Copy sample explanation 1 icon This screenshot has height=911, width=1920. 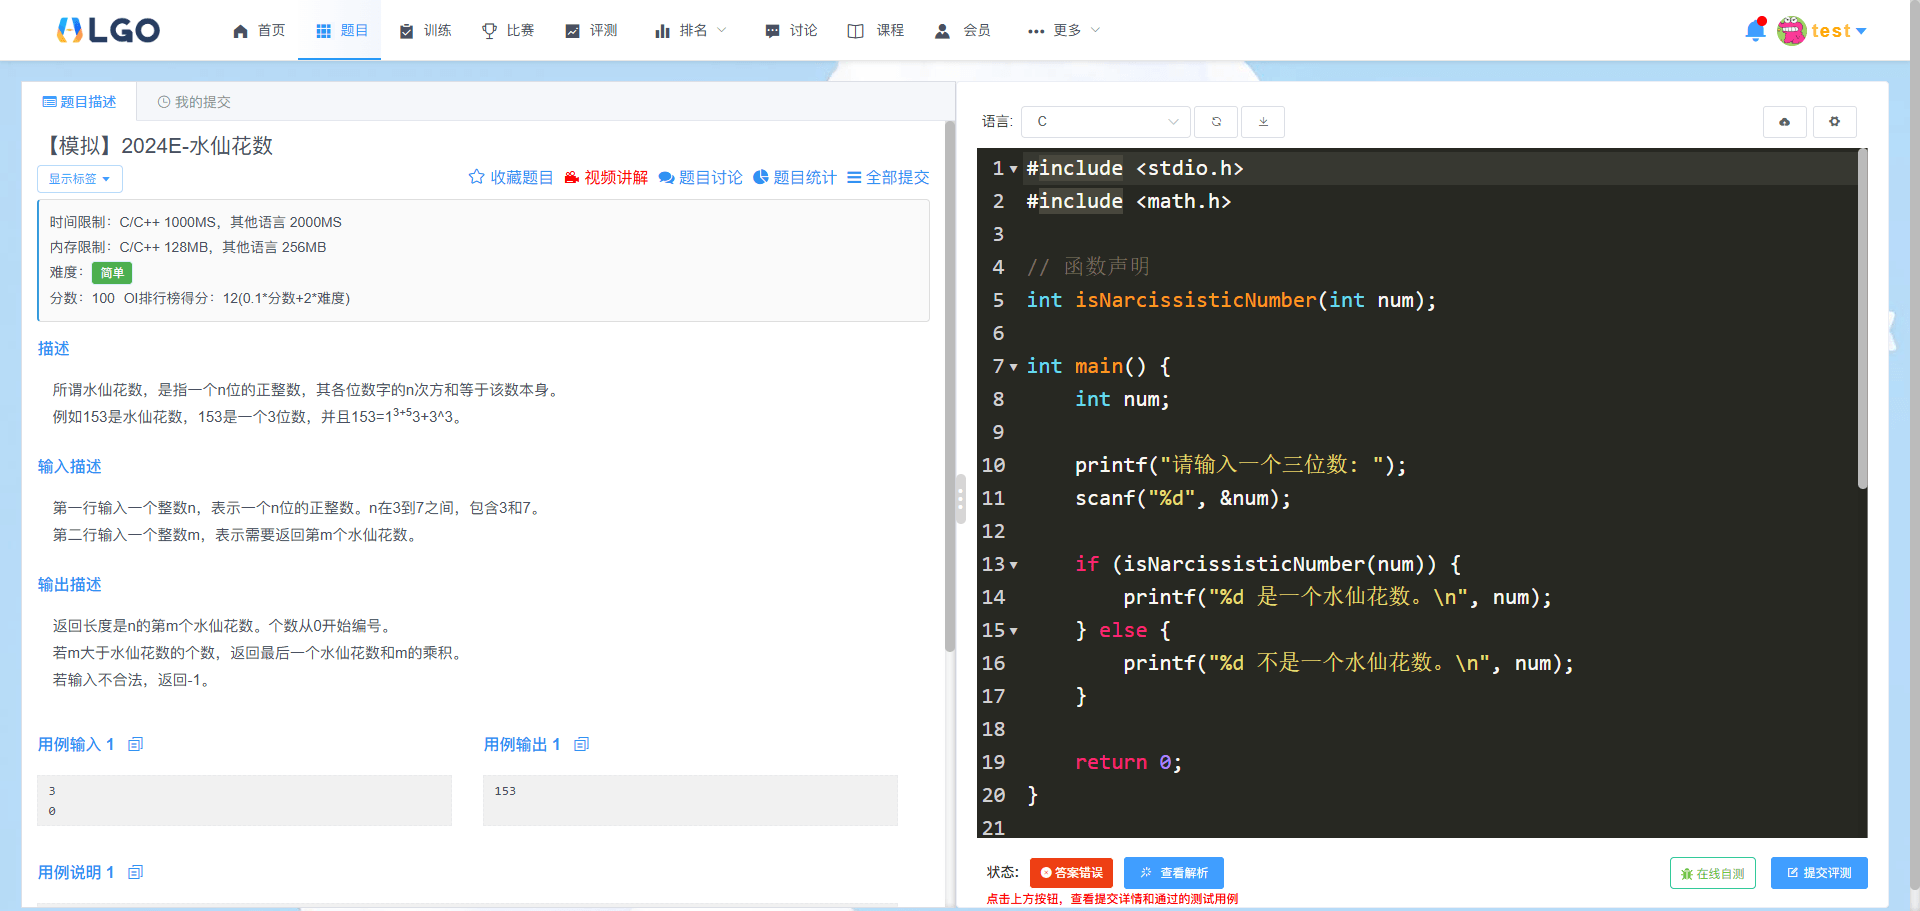tap(136, 872)
